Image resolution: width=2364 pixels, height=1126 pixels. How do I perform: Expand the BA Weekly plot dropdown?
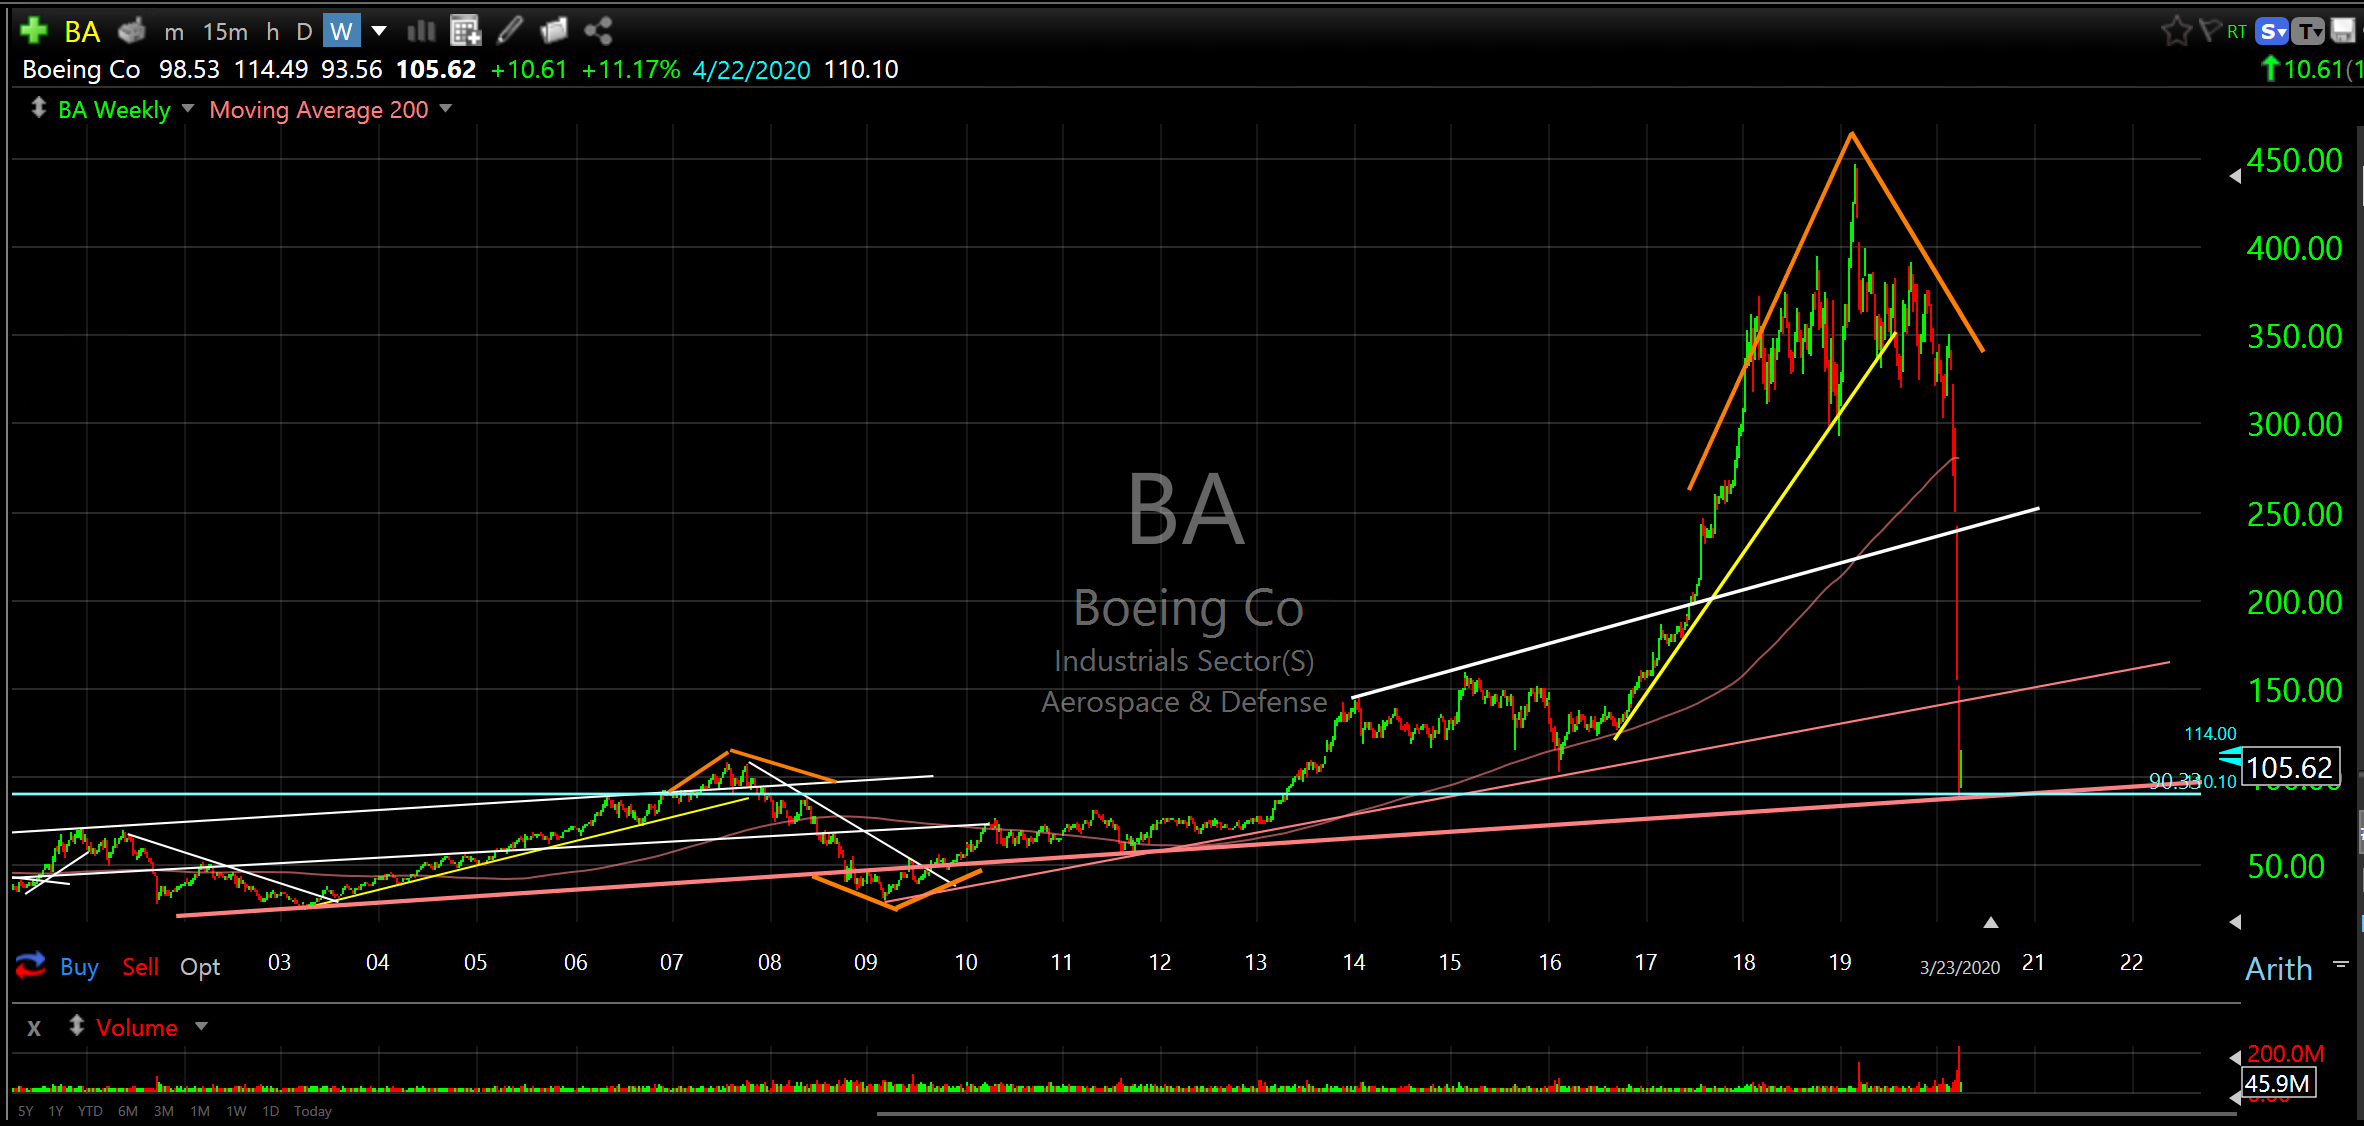(x=188, y=108)
